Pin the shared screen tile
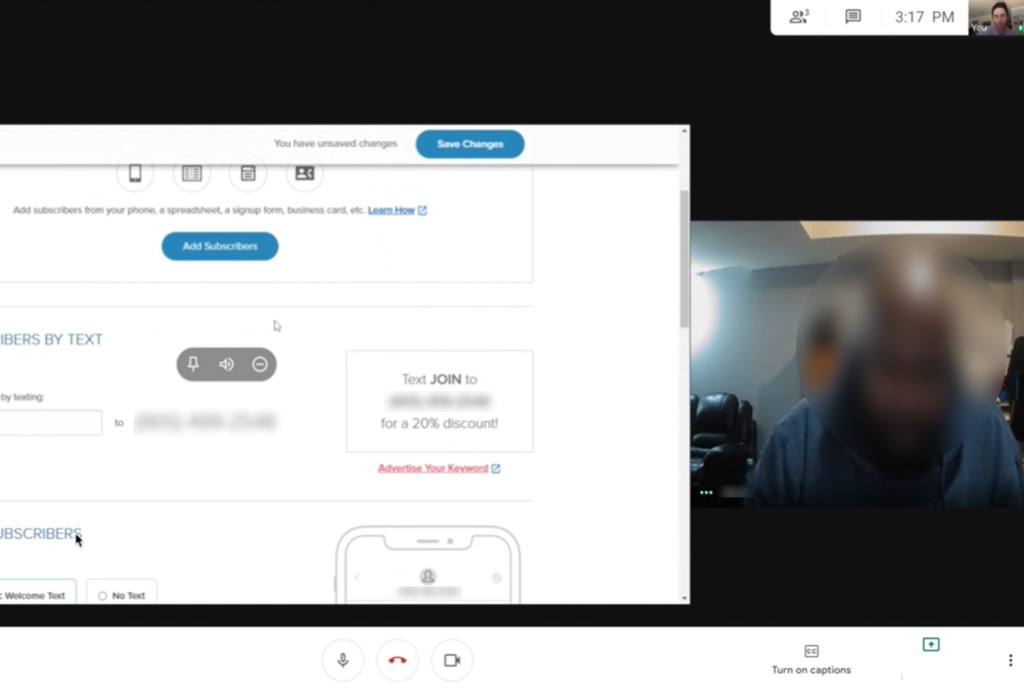This screenshot has height=694, width=1024. click(194, 364)
